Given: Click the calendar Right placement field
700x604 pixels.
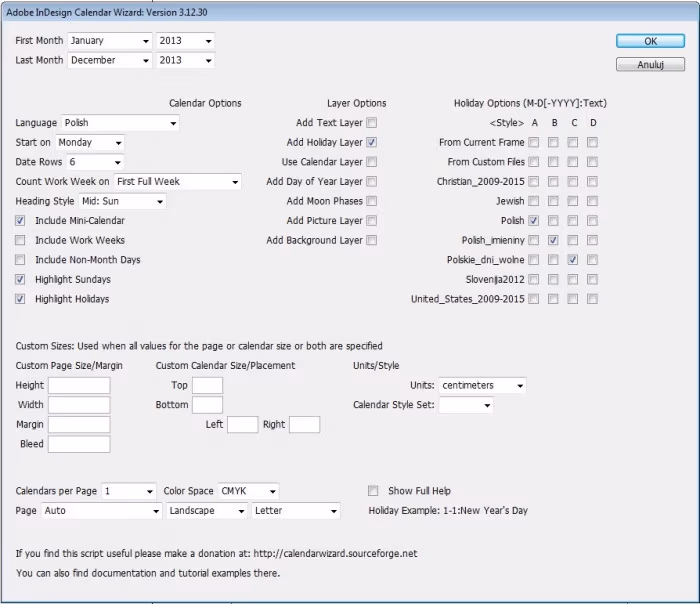Looking at the screenshot, I should click(x=304, y=425).
